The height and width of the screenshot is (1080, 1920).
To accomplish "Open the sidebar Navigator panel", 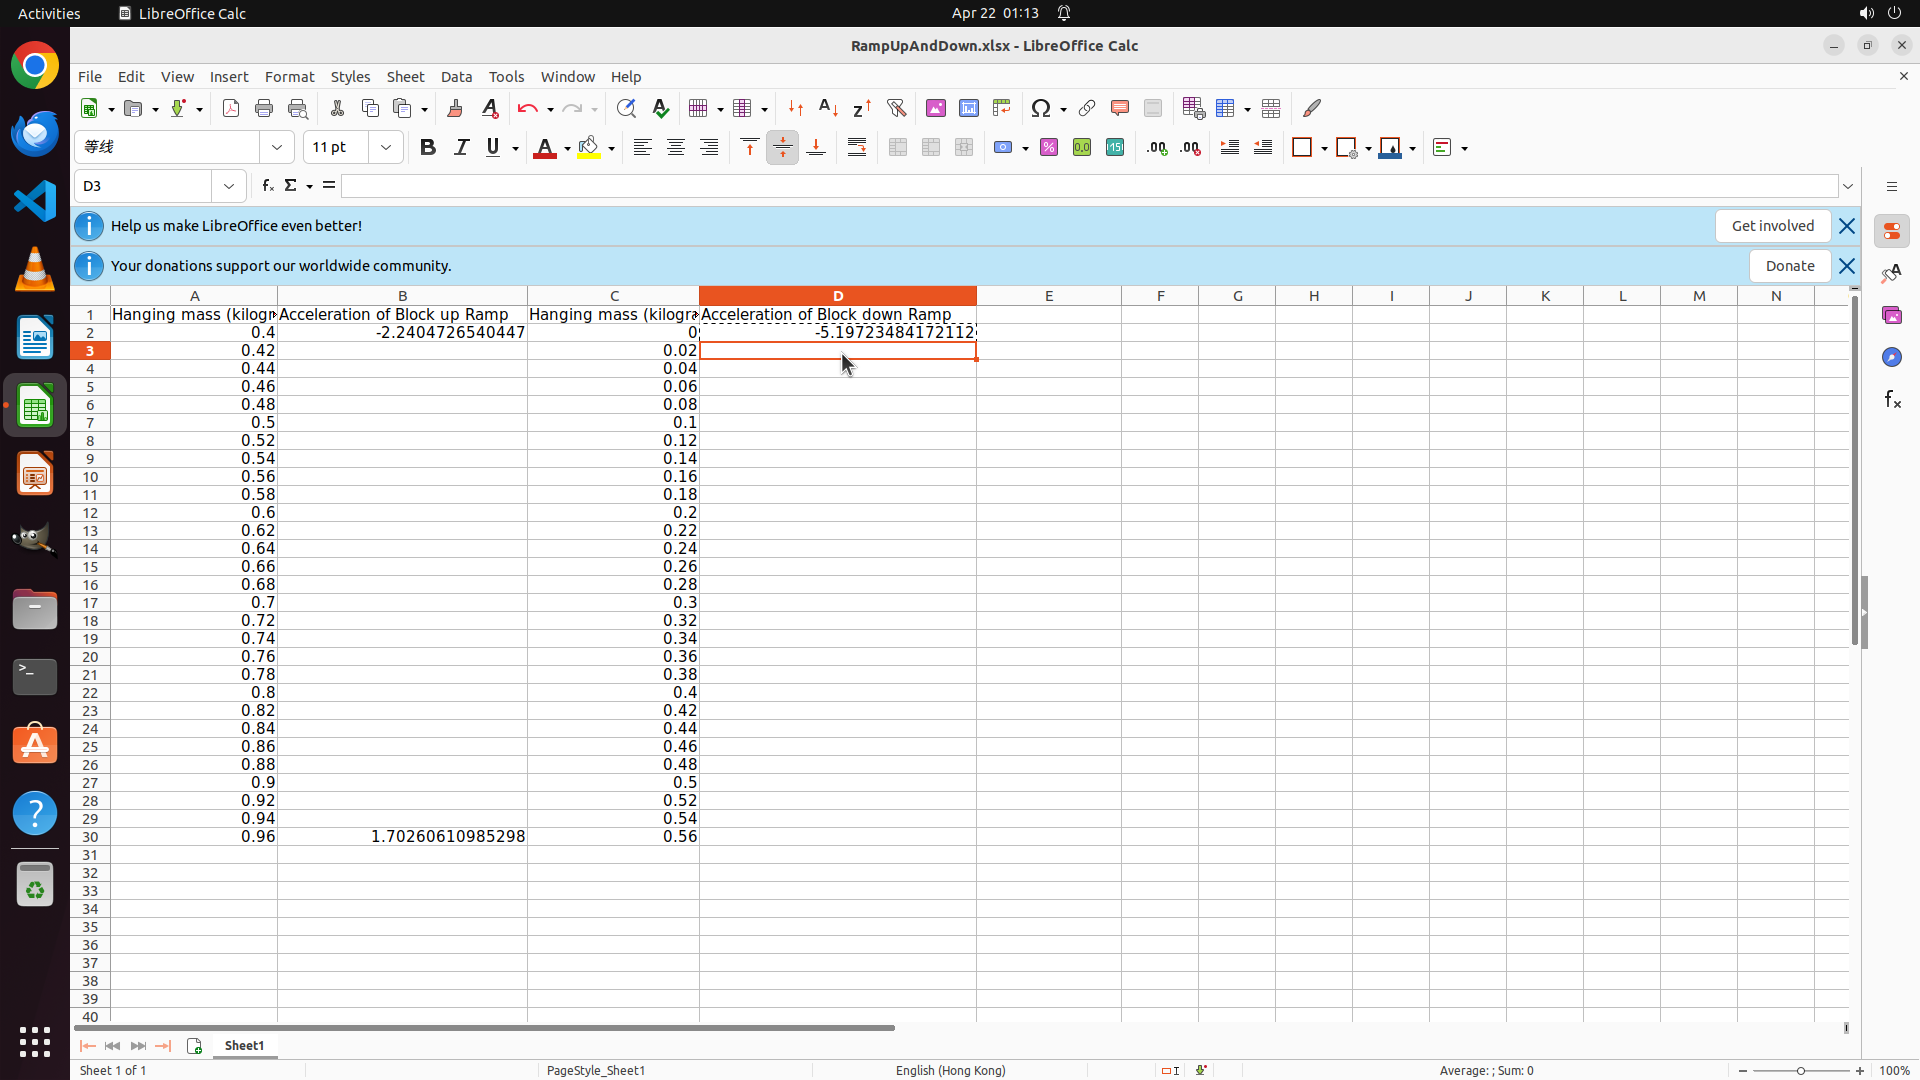I will click(x=1891, y=357).
